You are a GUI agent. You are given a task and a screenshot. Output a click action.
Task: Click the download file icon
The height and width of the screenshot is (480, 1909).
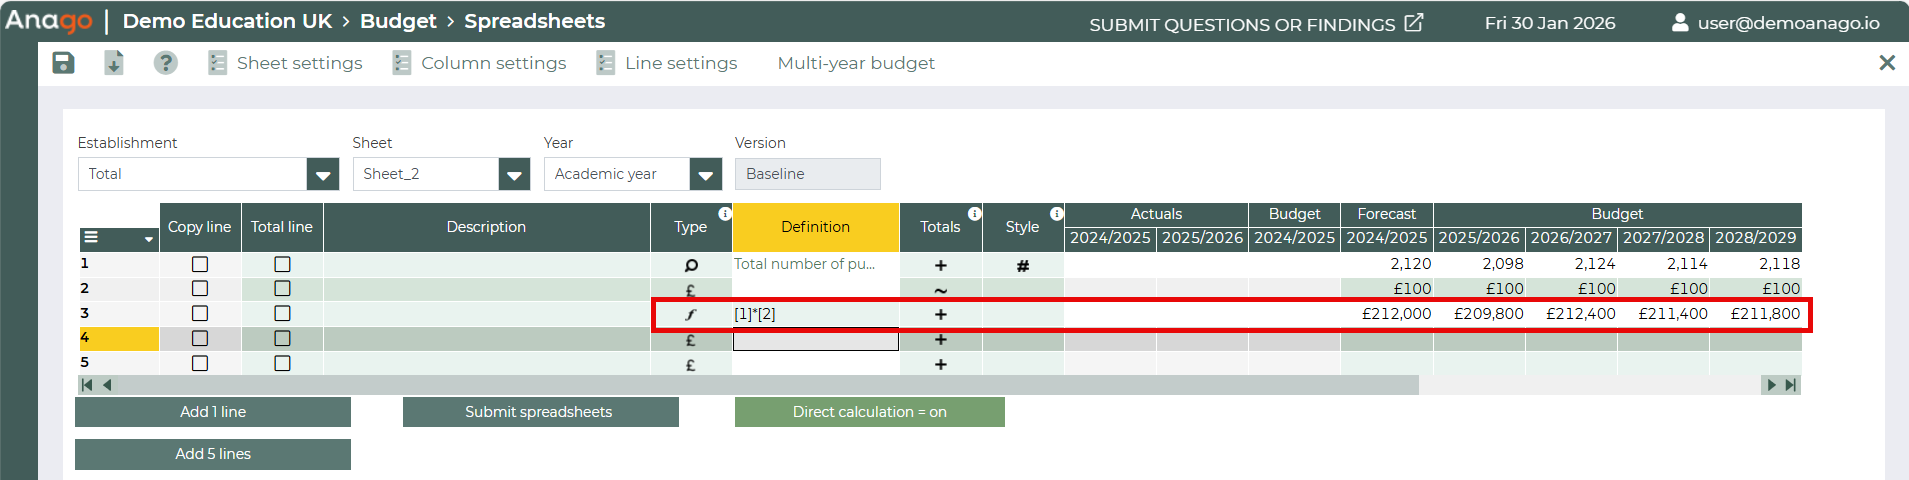click(114, 63)
